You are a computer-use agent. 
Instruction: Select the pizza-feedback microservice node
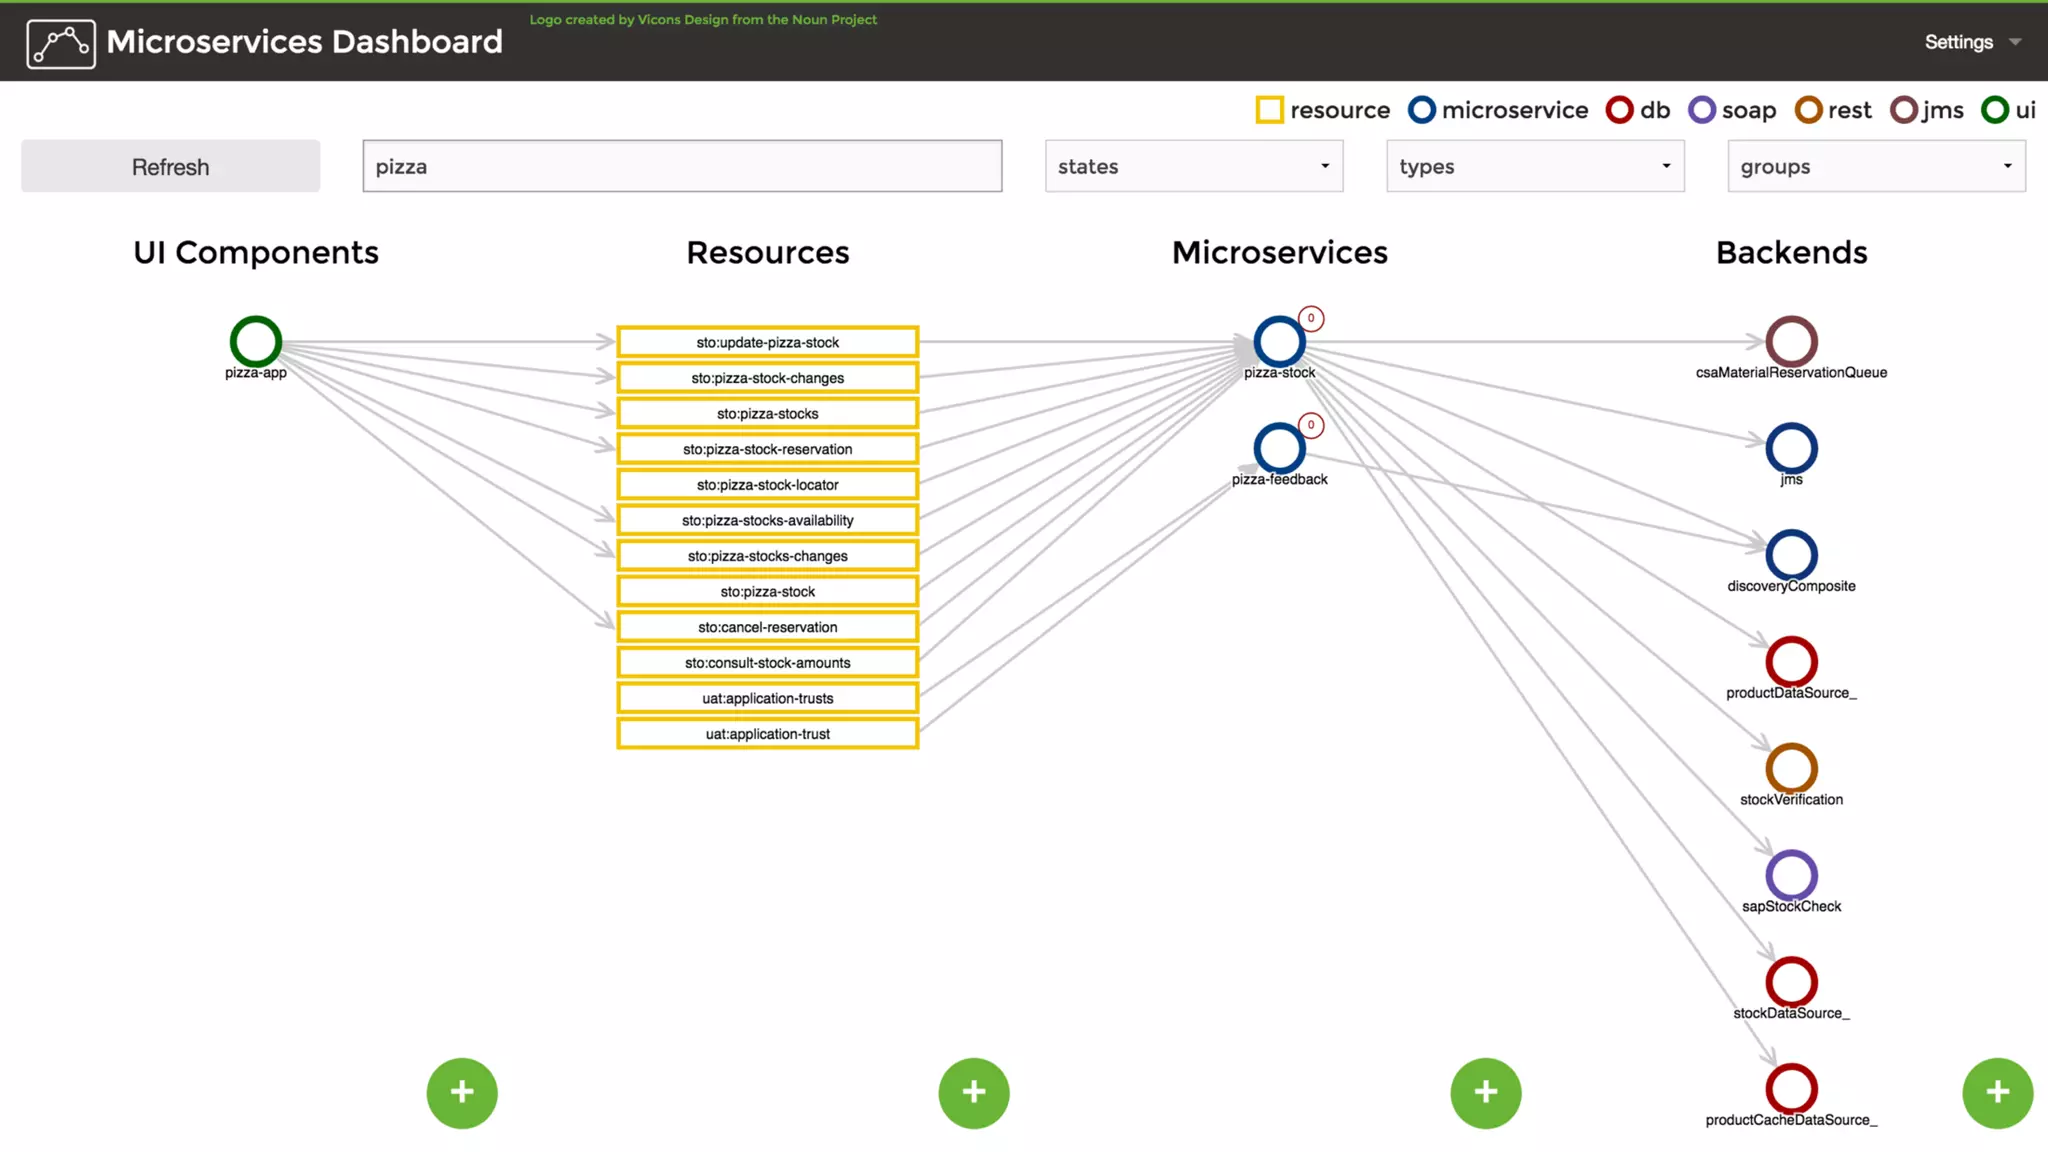click(1279, 448)
